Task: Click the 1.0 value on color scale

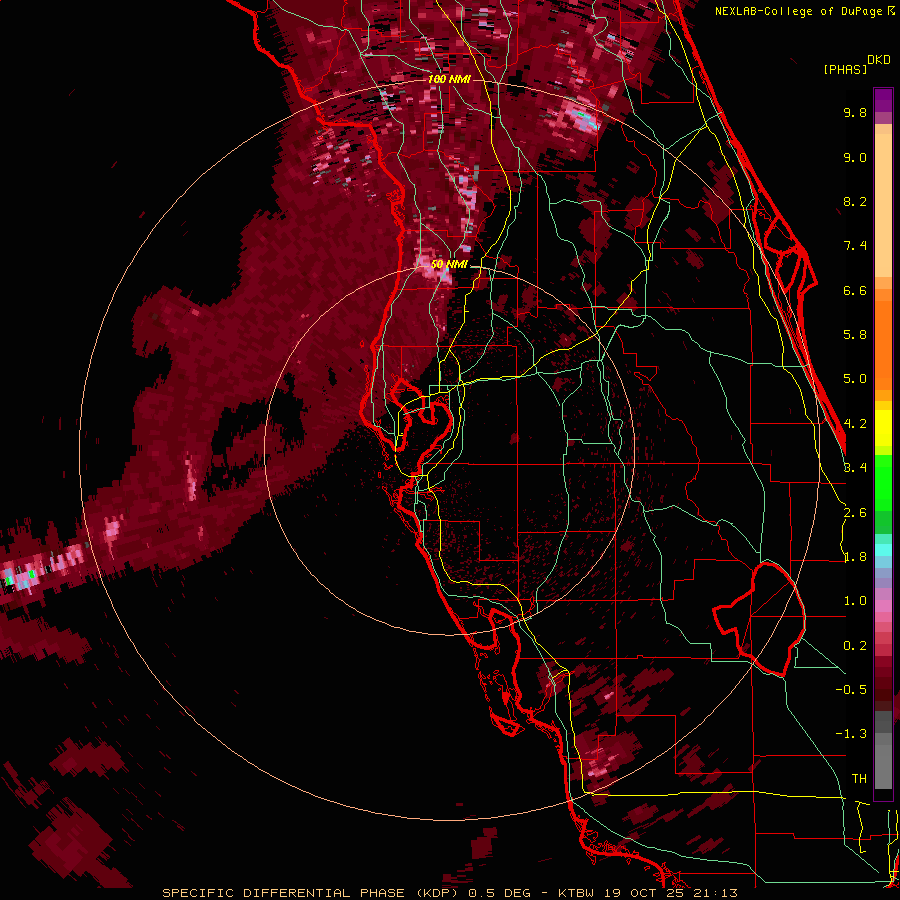Action: tap(855, 601)
